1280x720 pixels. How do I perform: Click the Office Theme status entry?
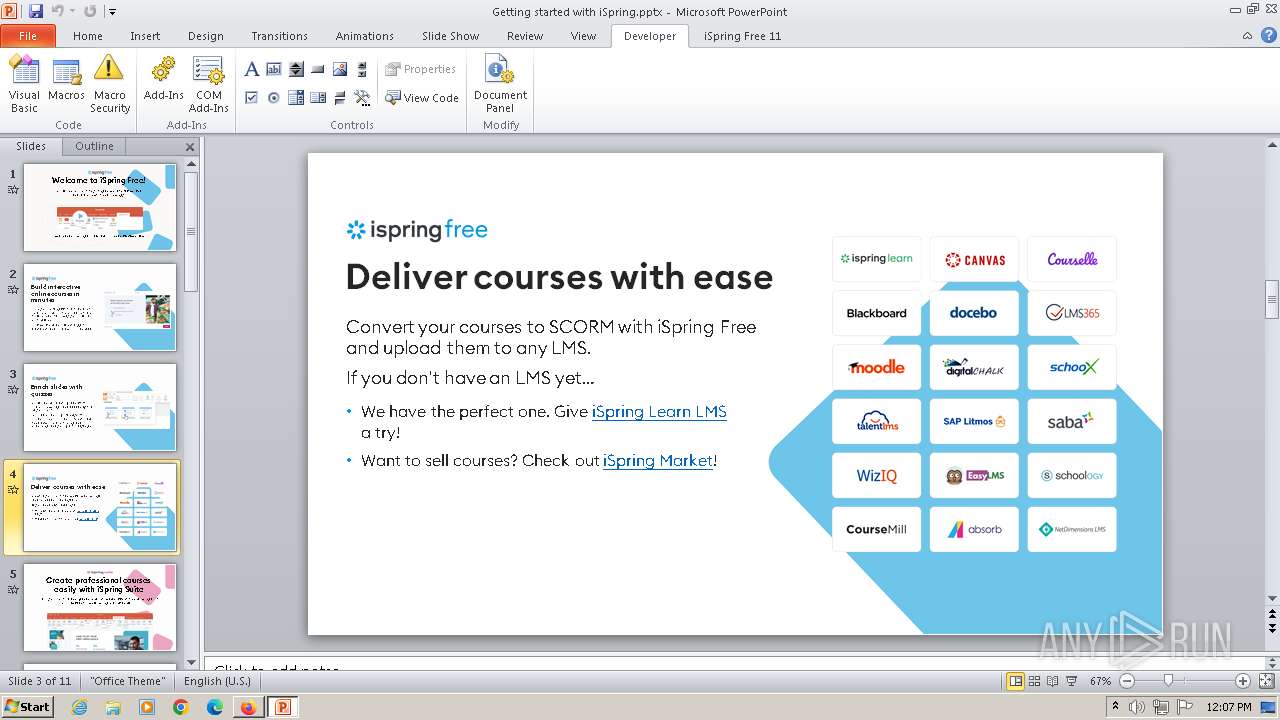[x=128, y=681]
